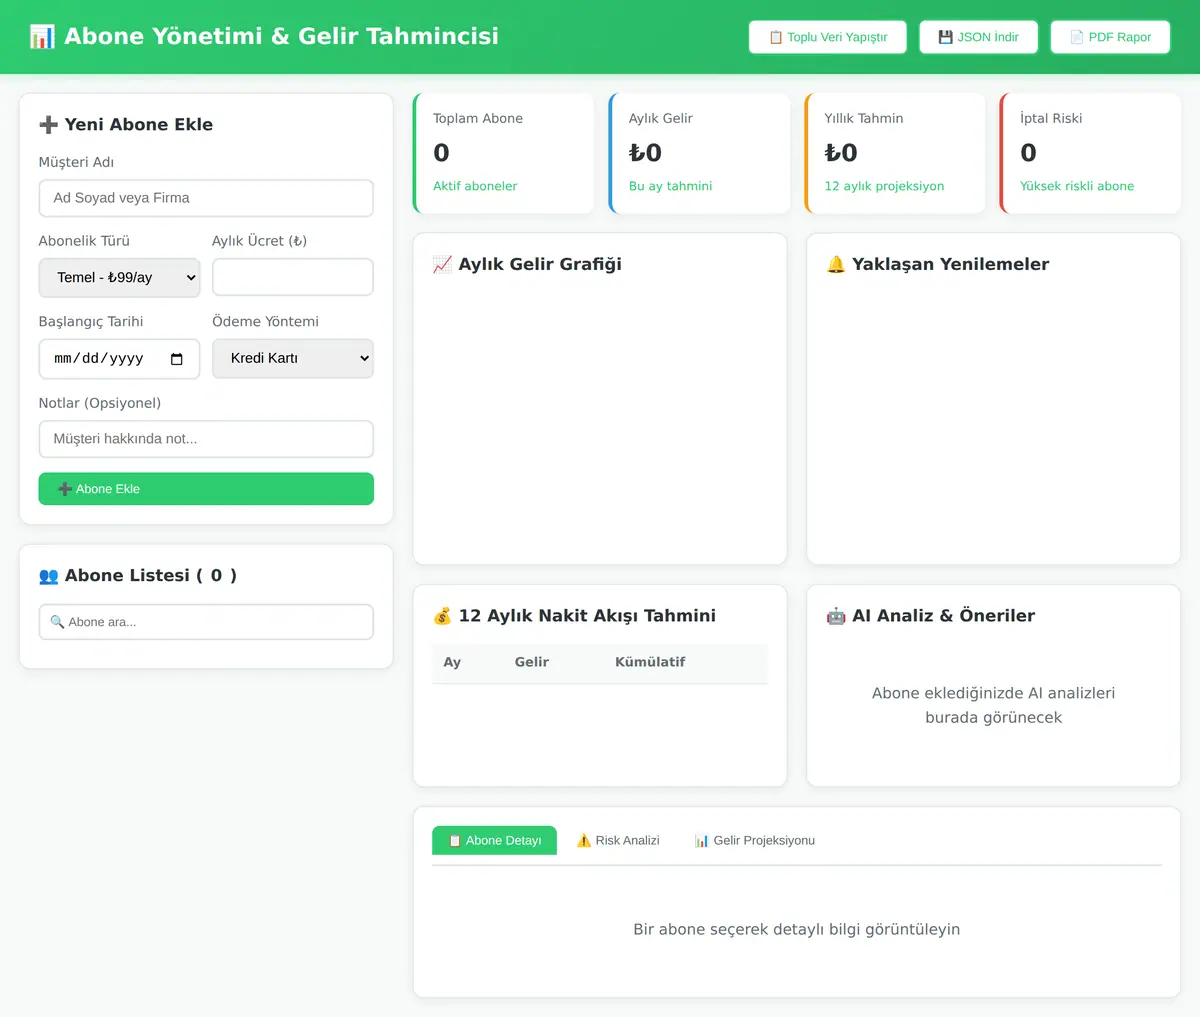This screenshot has width=1200, height=1017.
Task: Click the 'Bu ay tahmini' text
Action: 670,186
